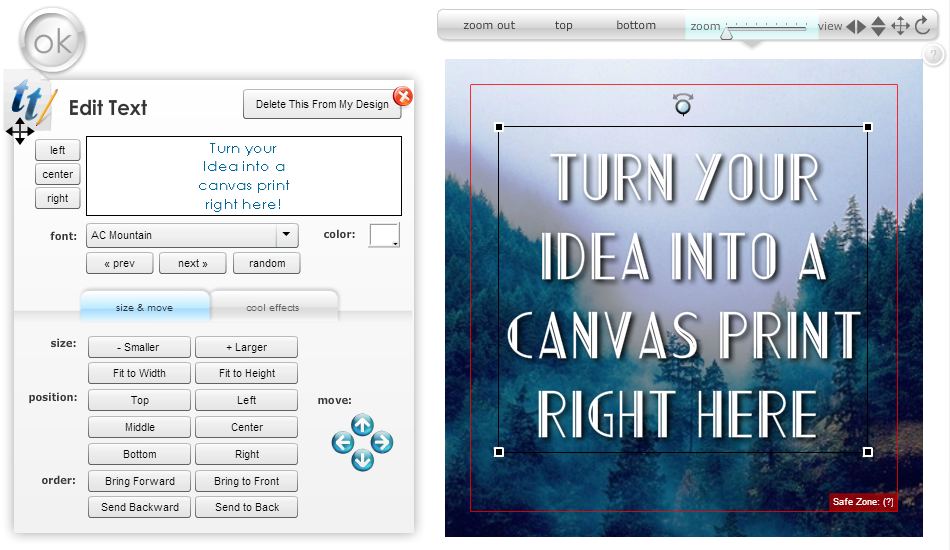The width and height of the screenshot is (950, 550).
Task: Click Send to Back
Action: coord(247,507)
